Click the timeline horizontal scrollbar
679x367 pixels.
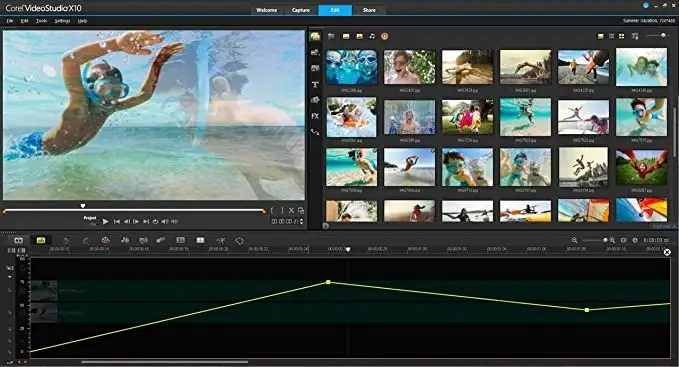point(165,362)
